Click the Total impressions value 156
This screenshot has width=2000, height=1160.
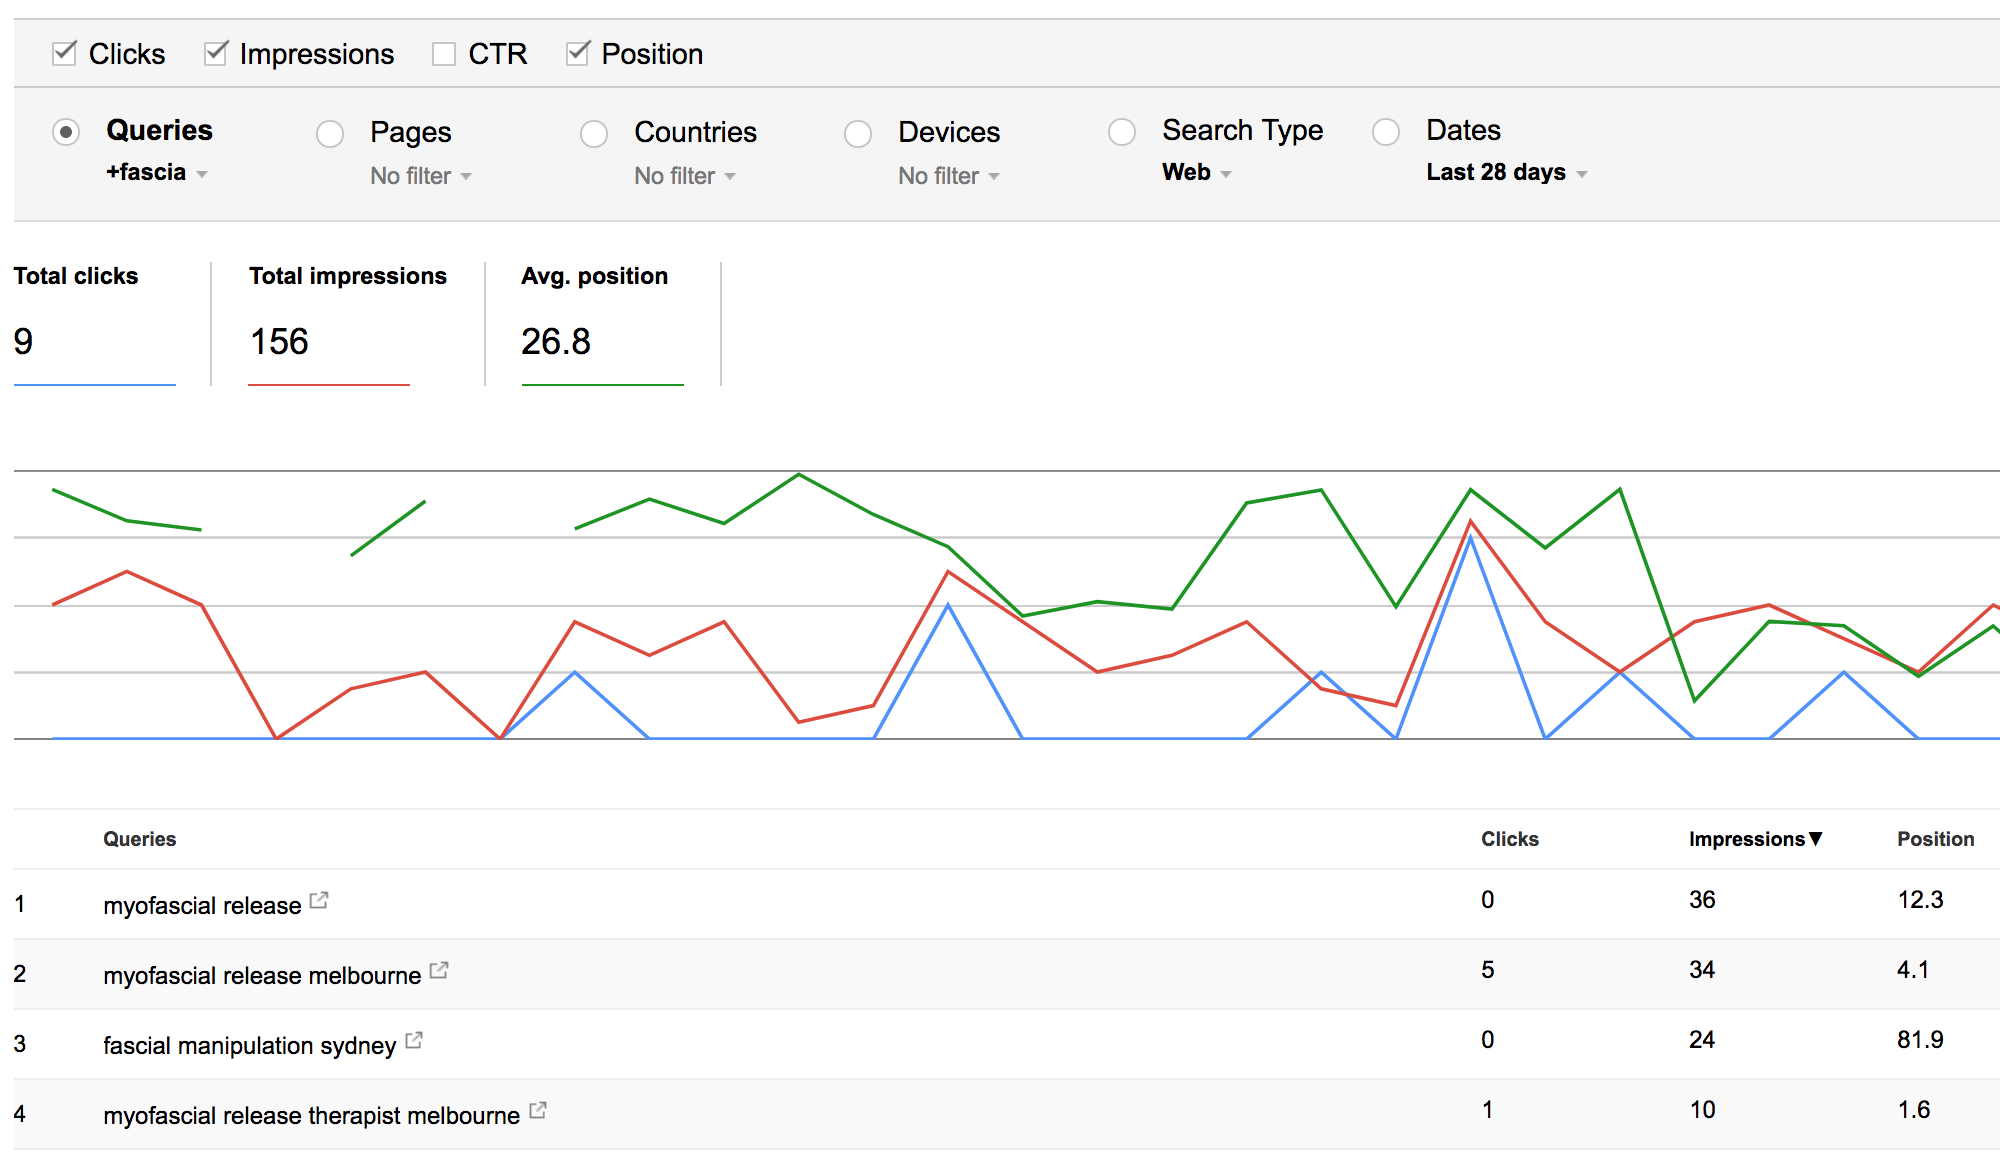point(279,342)
